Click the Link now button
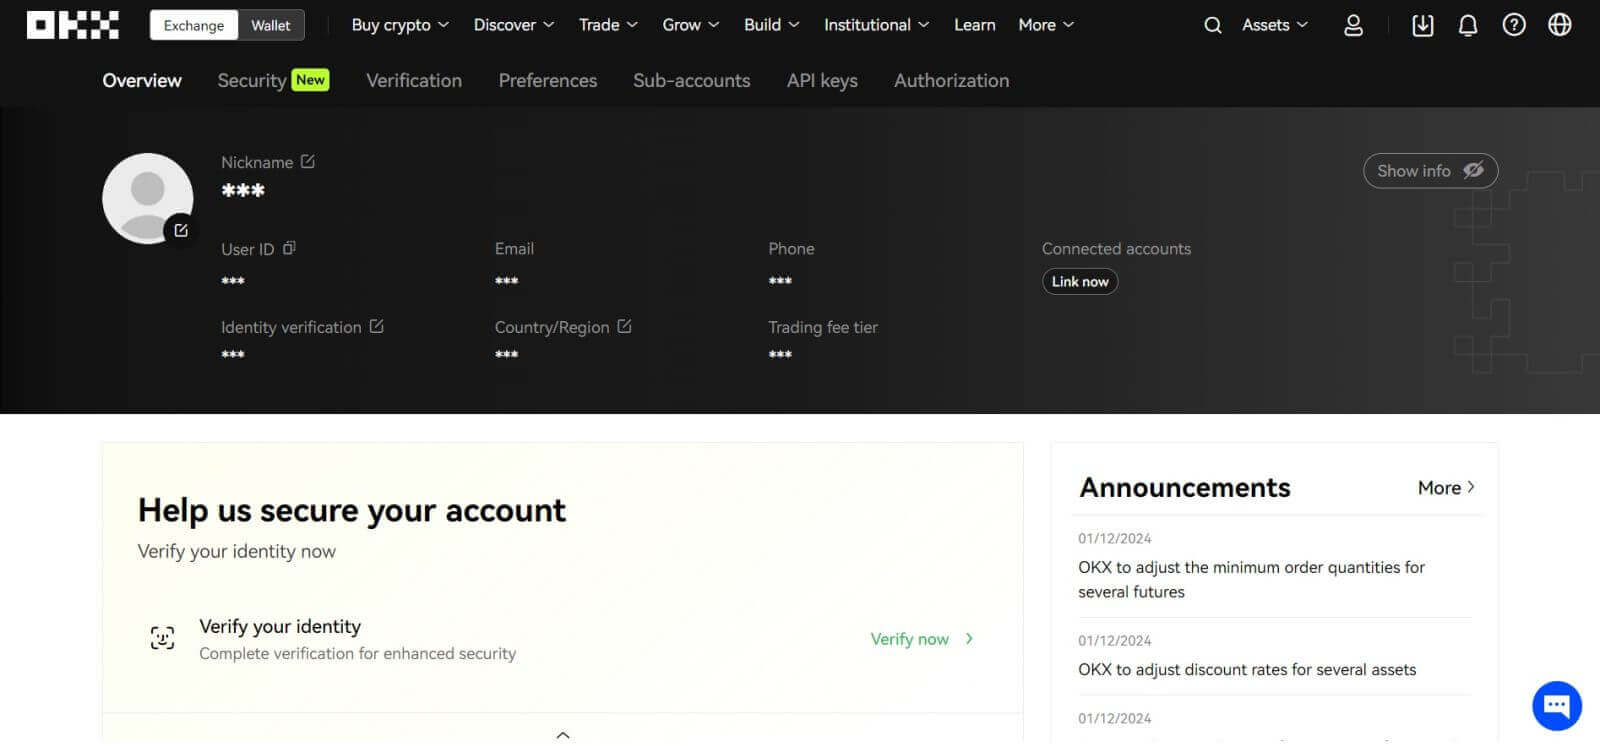Image resolution: width=1600 pixels, height=747 pixels. [x=1079, y=282]
